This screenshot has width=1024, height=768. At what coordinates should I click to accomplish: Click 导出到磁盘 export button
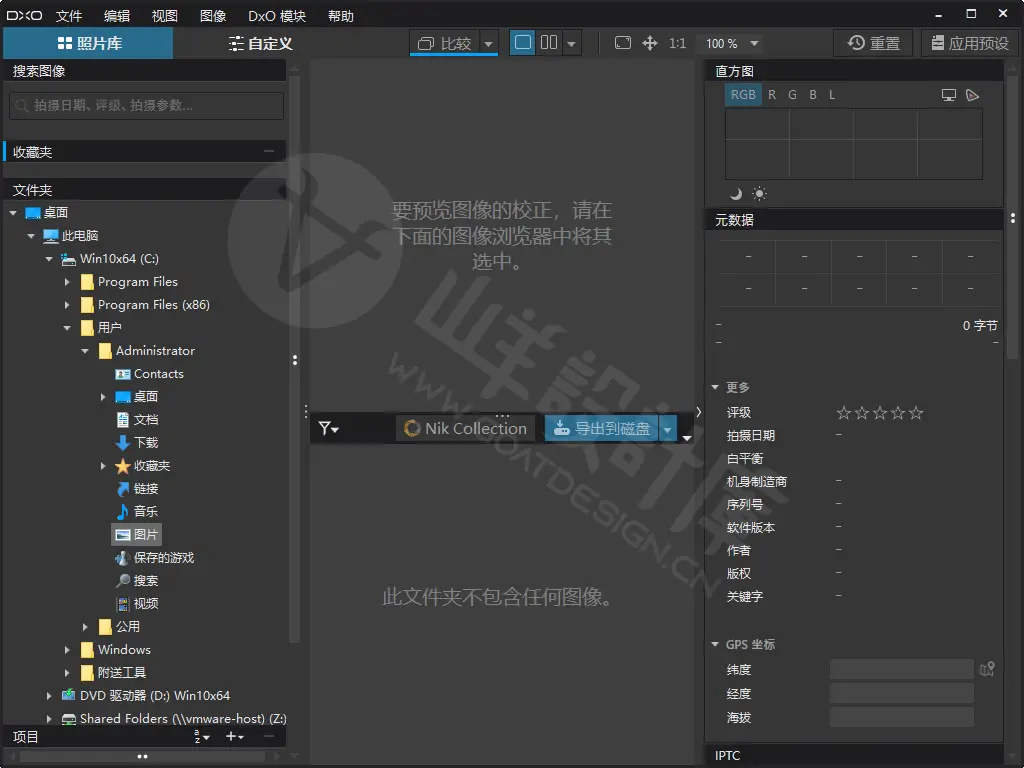point(601,428)
